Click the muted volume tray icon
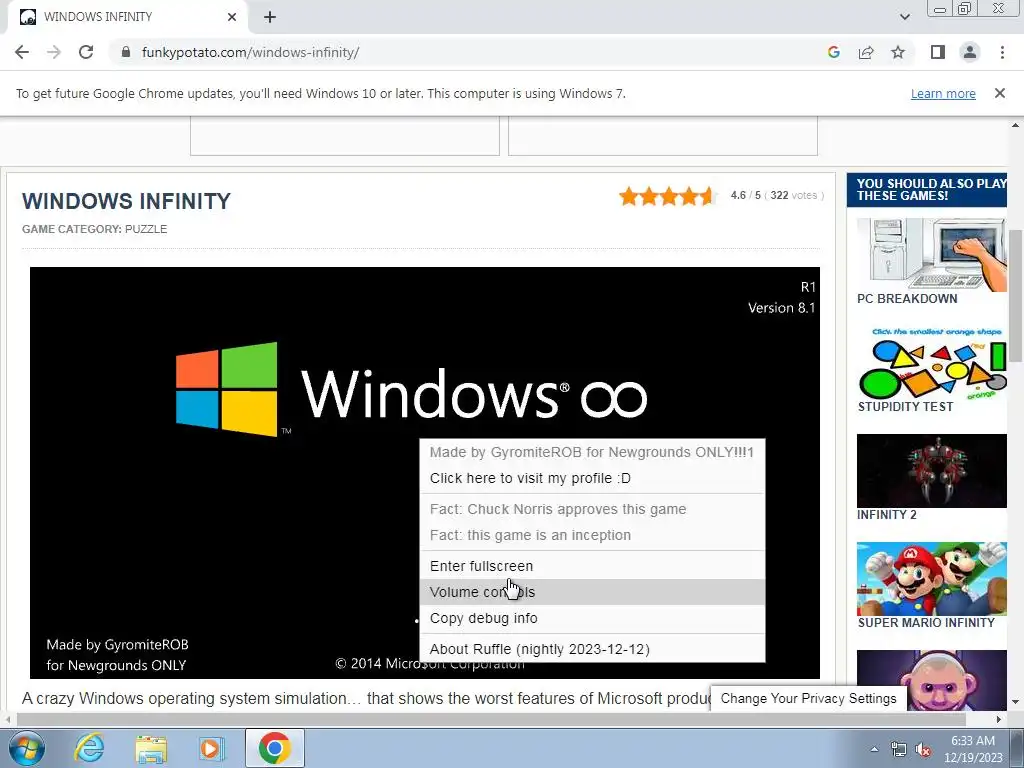The width and height of the screenshot is (1024, 768). coord(923,750)
